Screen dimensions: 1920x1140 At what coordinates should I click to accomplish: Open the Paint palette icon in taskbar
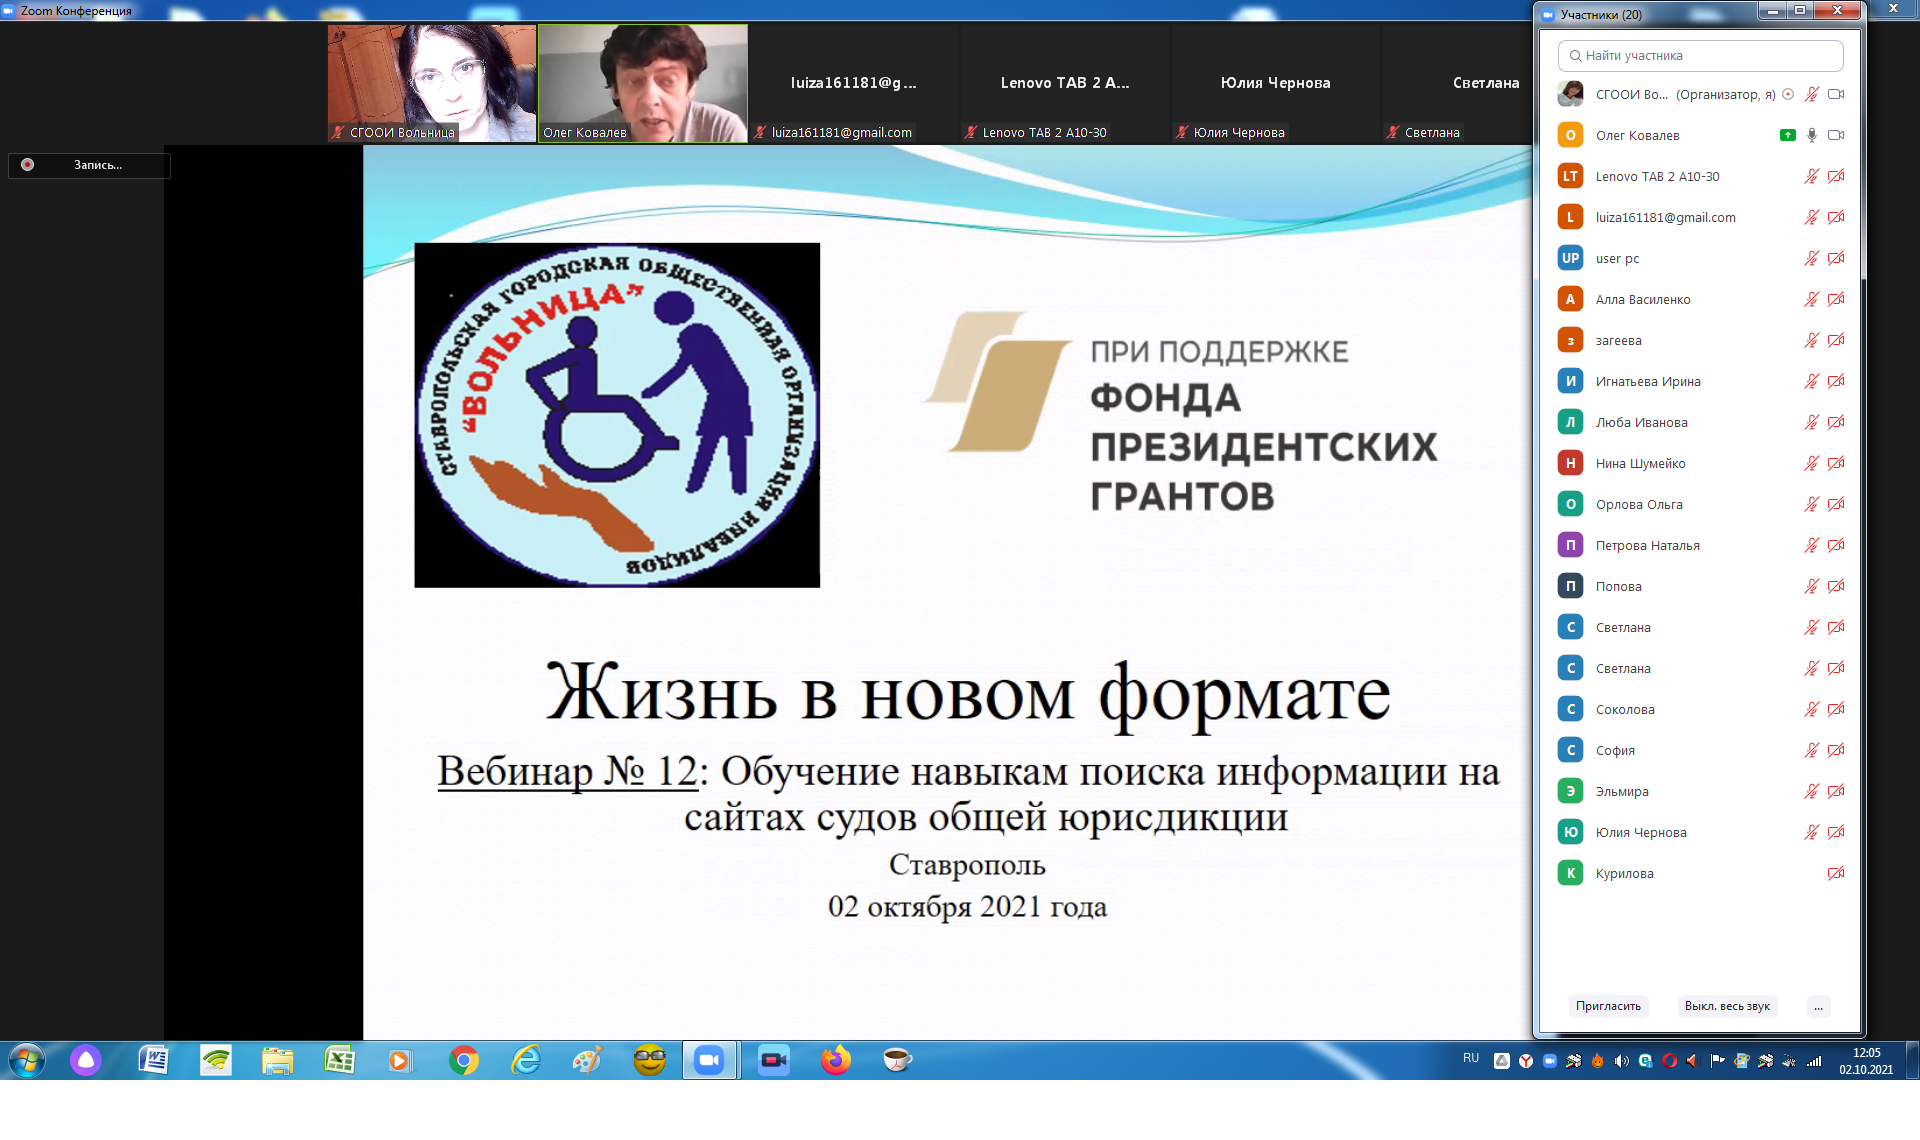tap(587, 1060)
